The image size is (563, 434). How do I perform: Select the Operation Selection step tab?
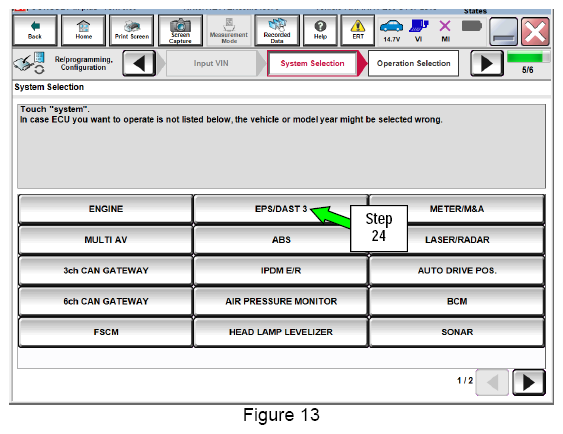(413, 63)
